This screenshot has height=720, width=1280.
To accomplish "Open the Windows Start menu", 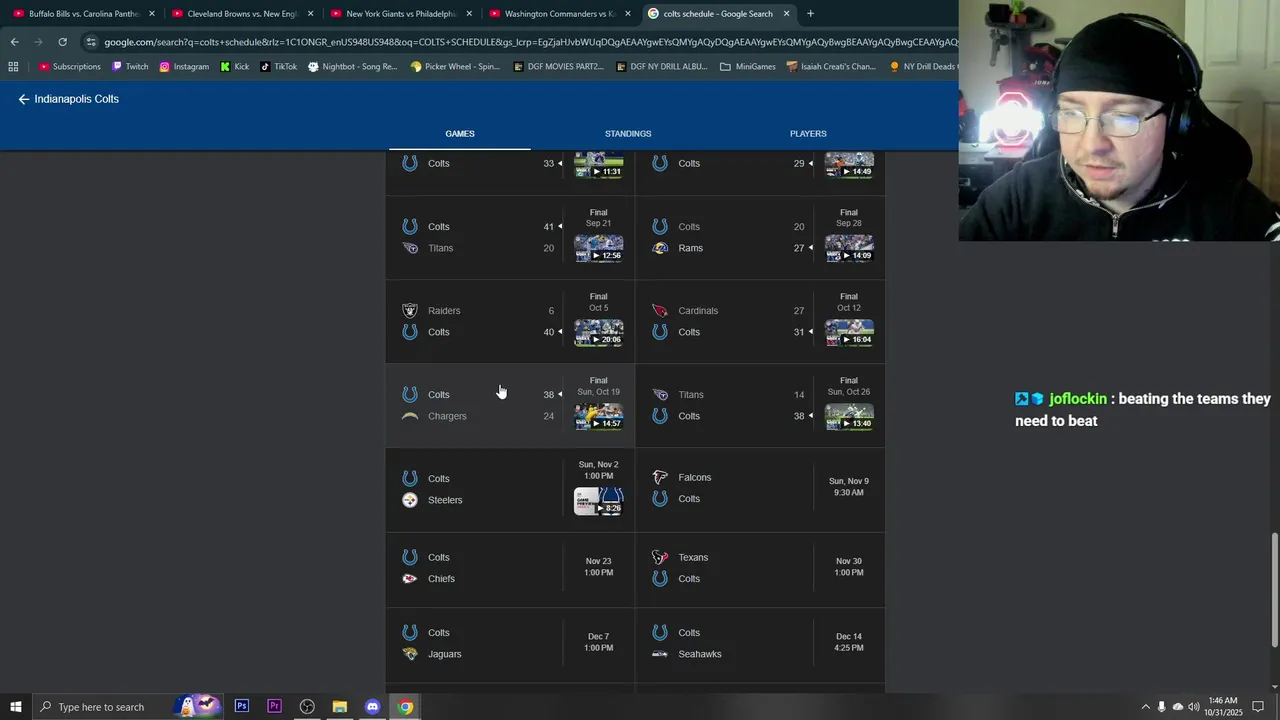I will pos(15,707).
